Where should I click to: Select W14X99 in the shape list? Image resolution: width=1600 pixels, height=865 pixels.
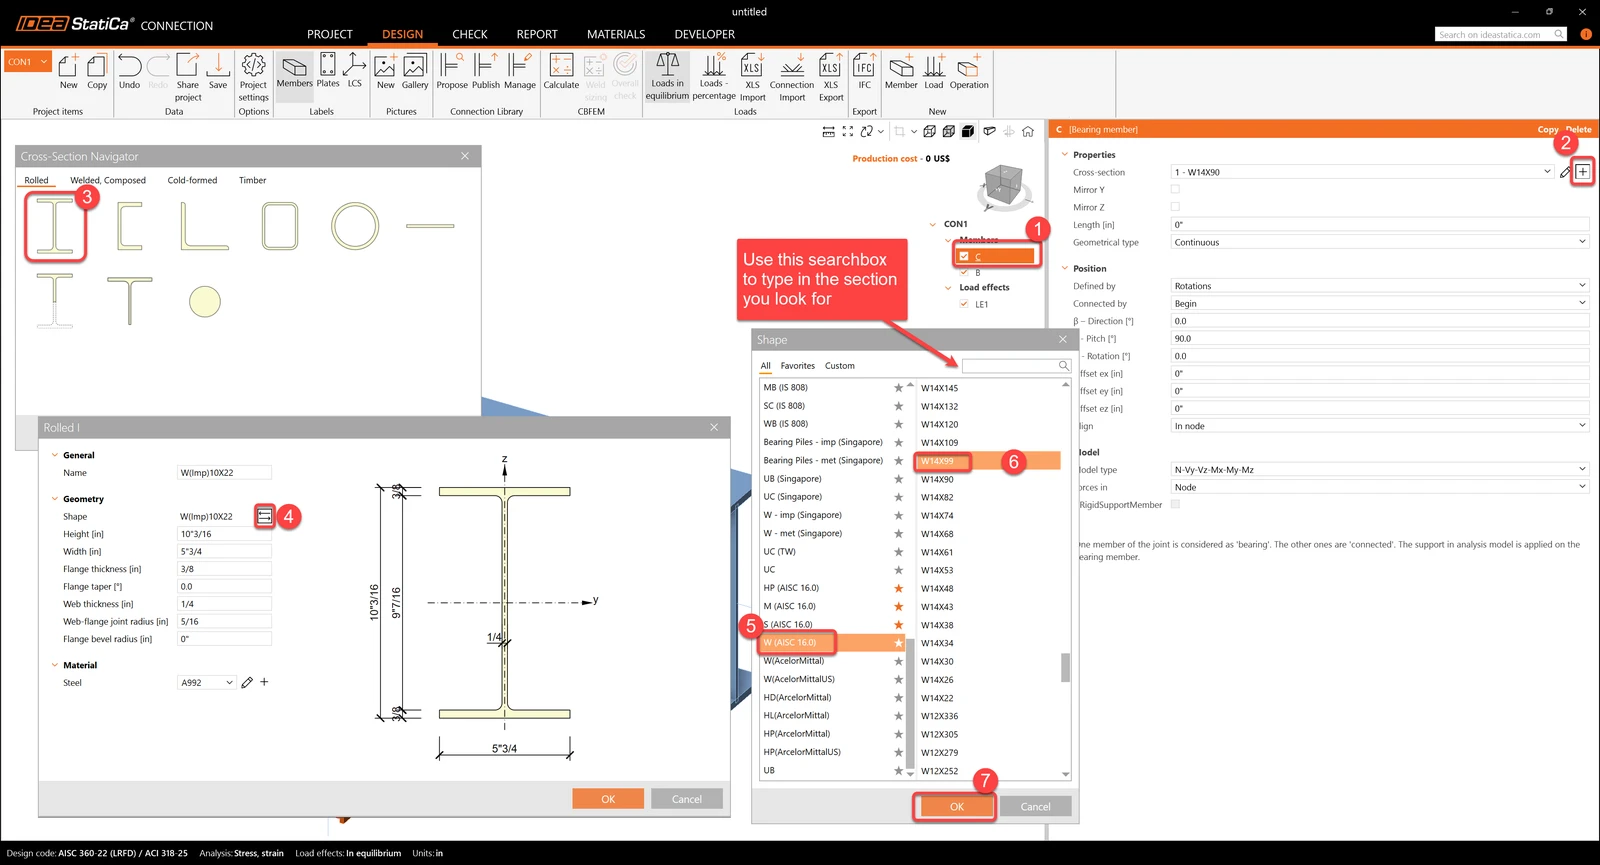(987, 461)
